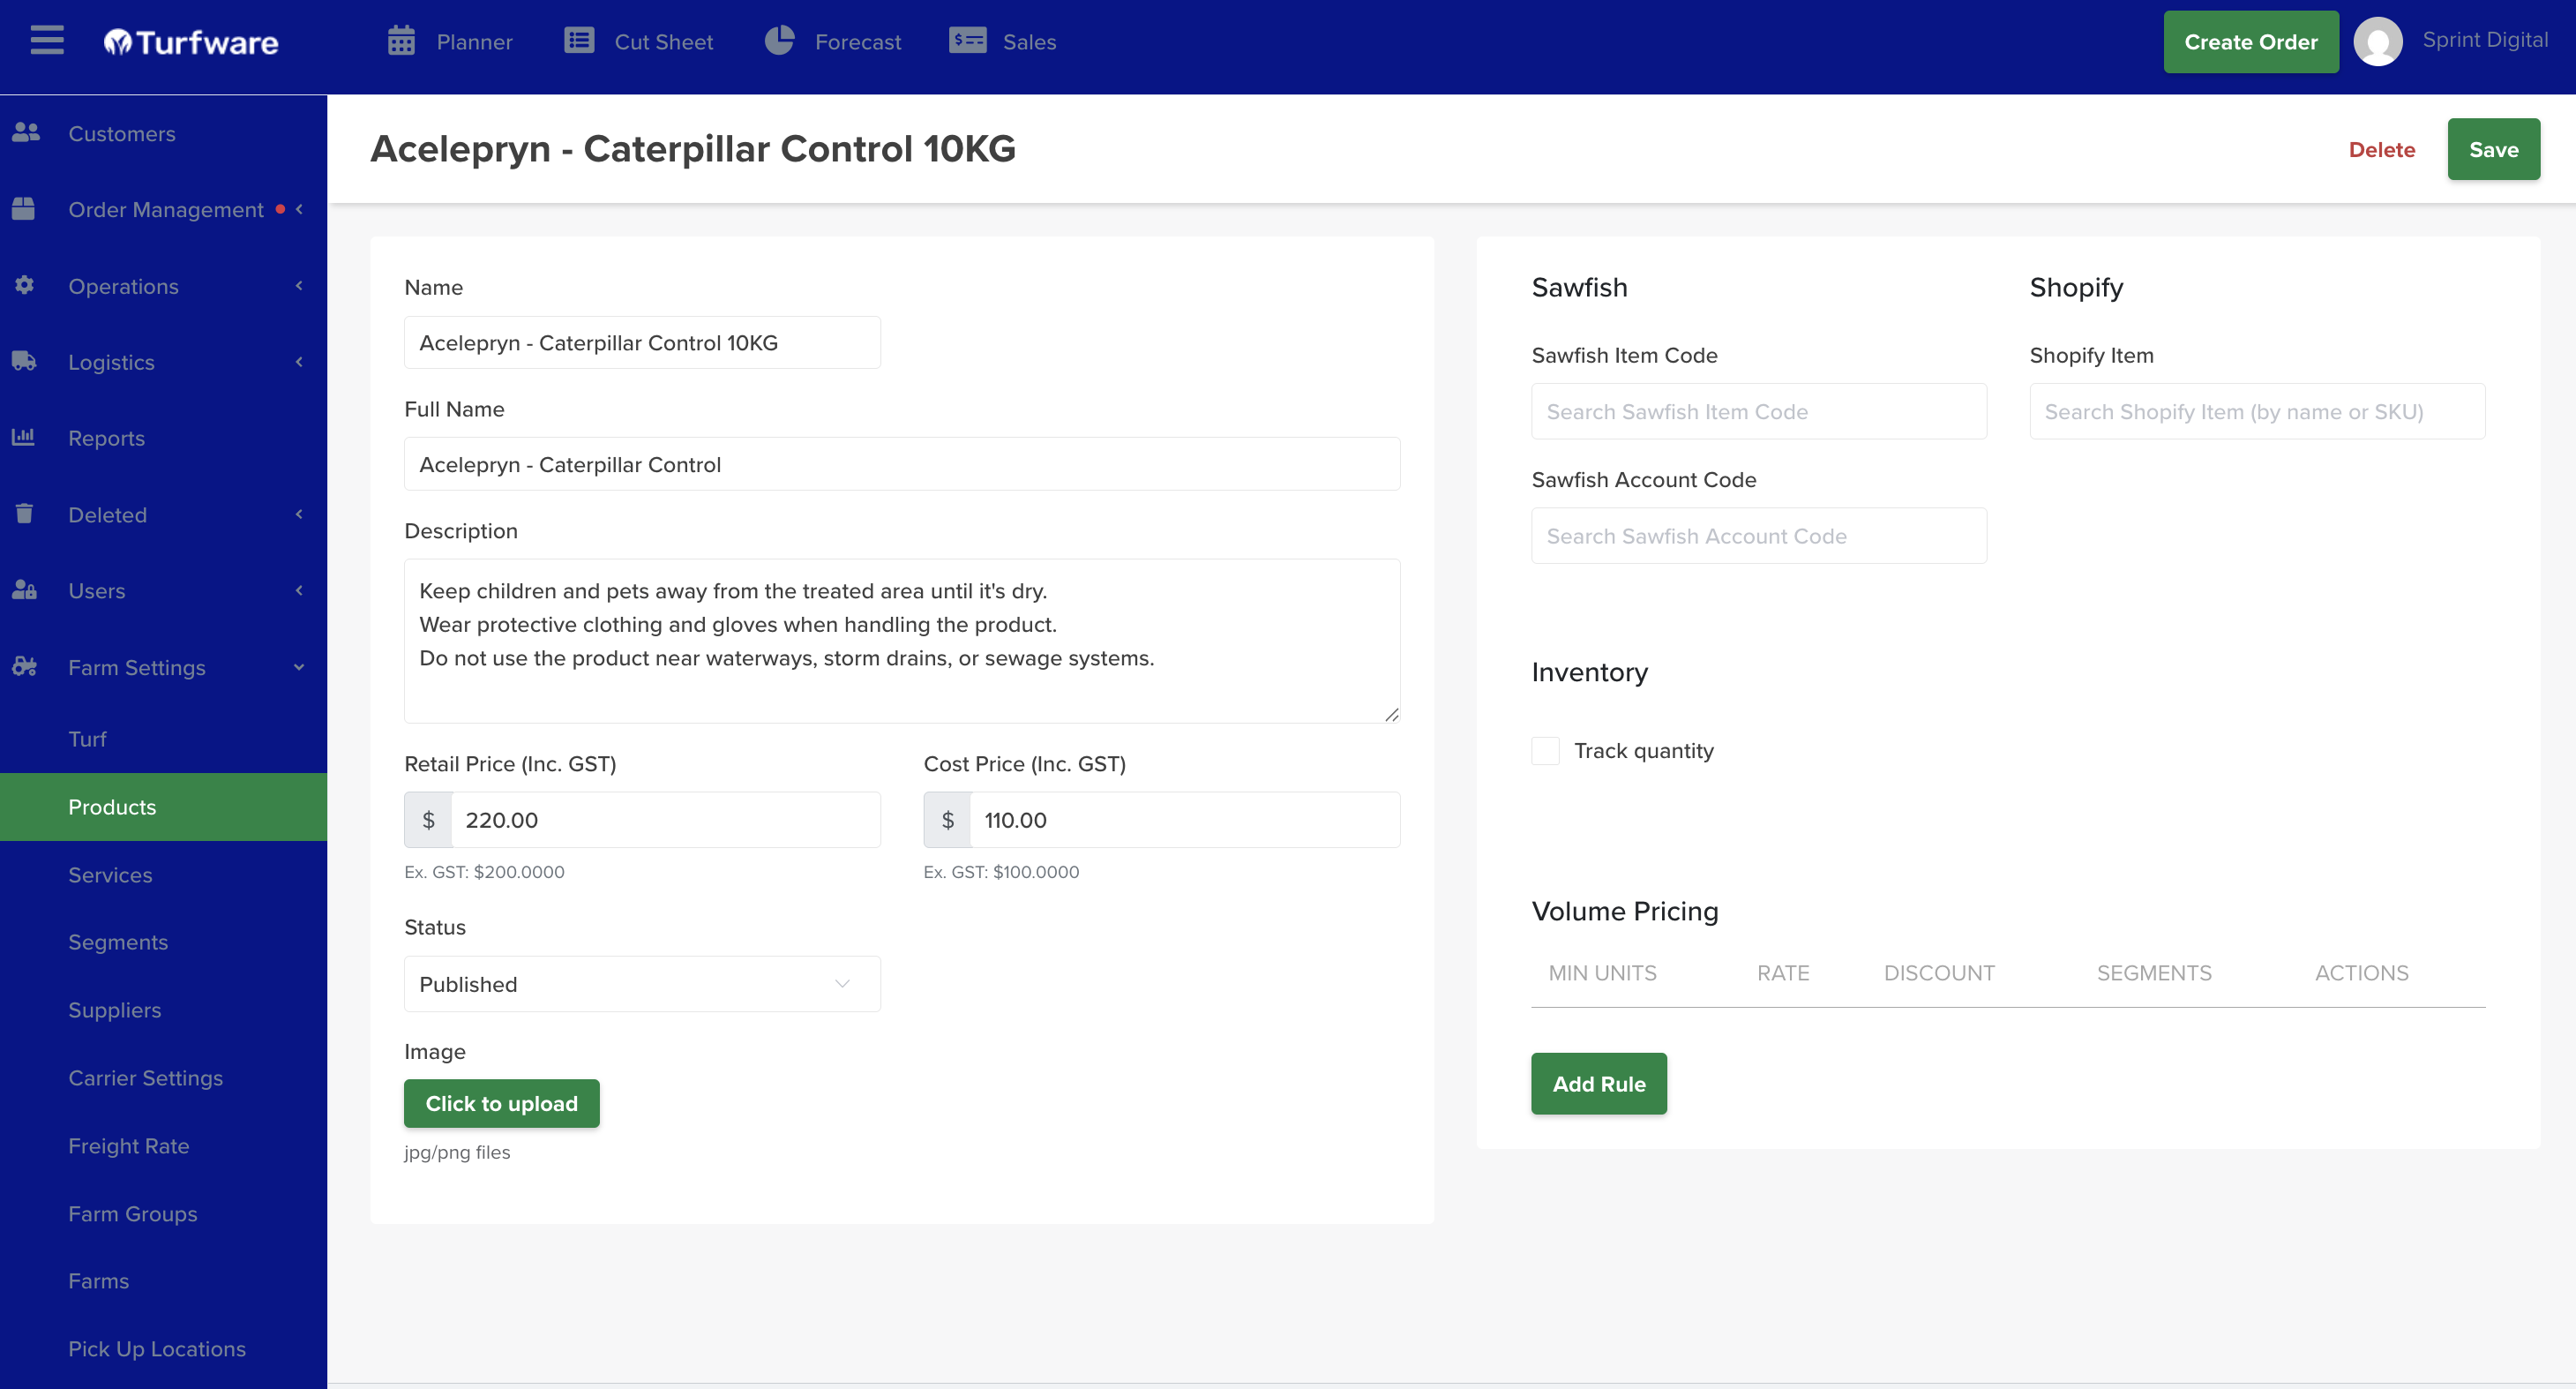Image resolution: width=2576 pixels, height=1389 pixels.
Task: Open the Sawfish Item Code search dropdown
Action: 1759,411
